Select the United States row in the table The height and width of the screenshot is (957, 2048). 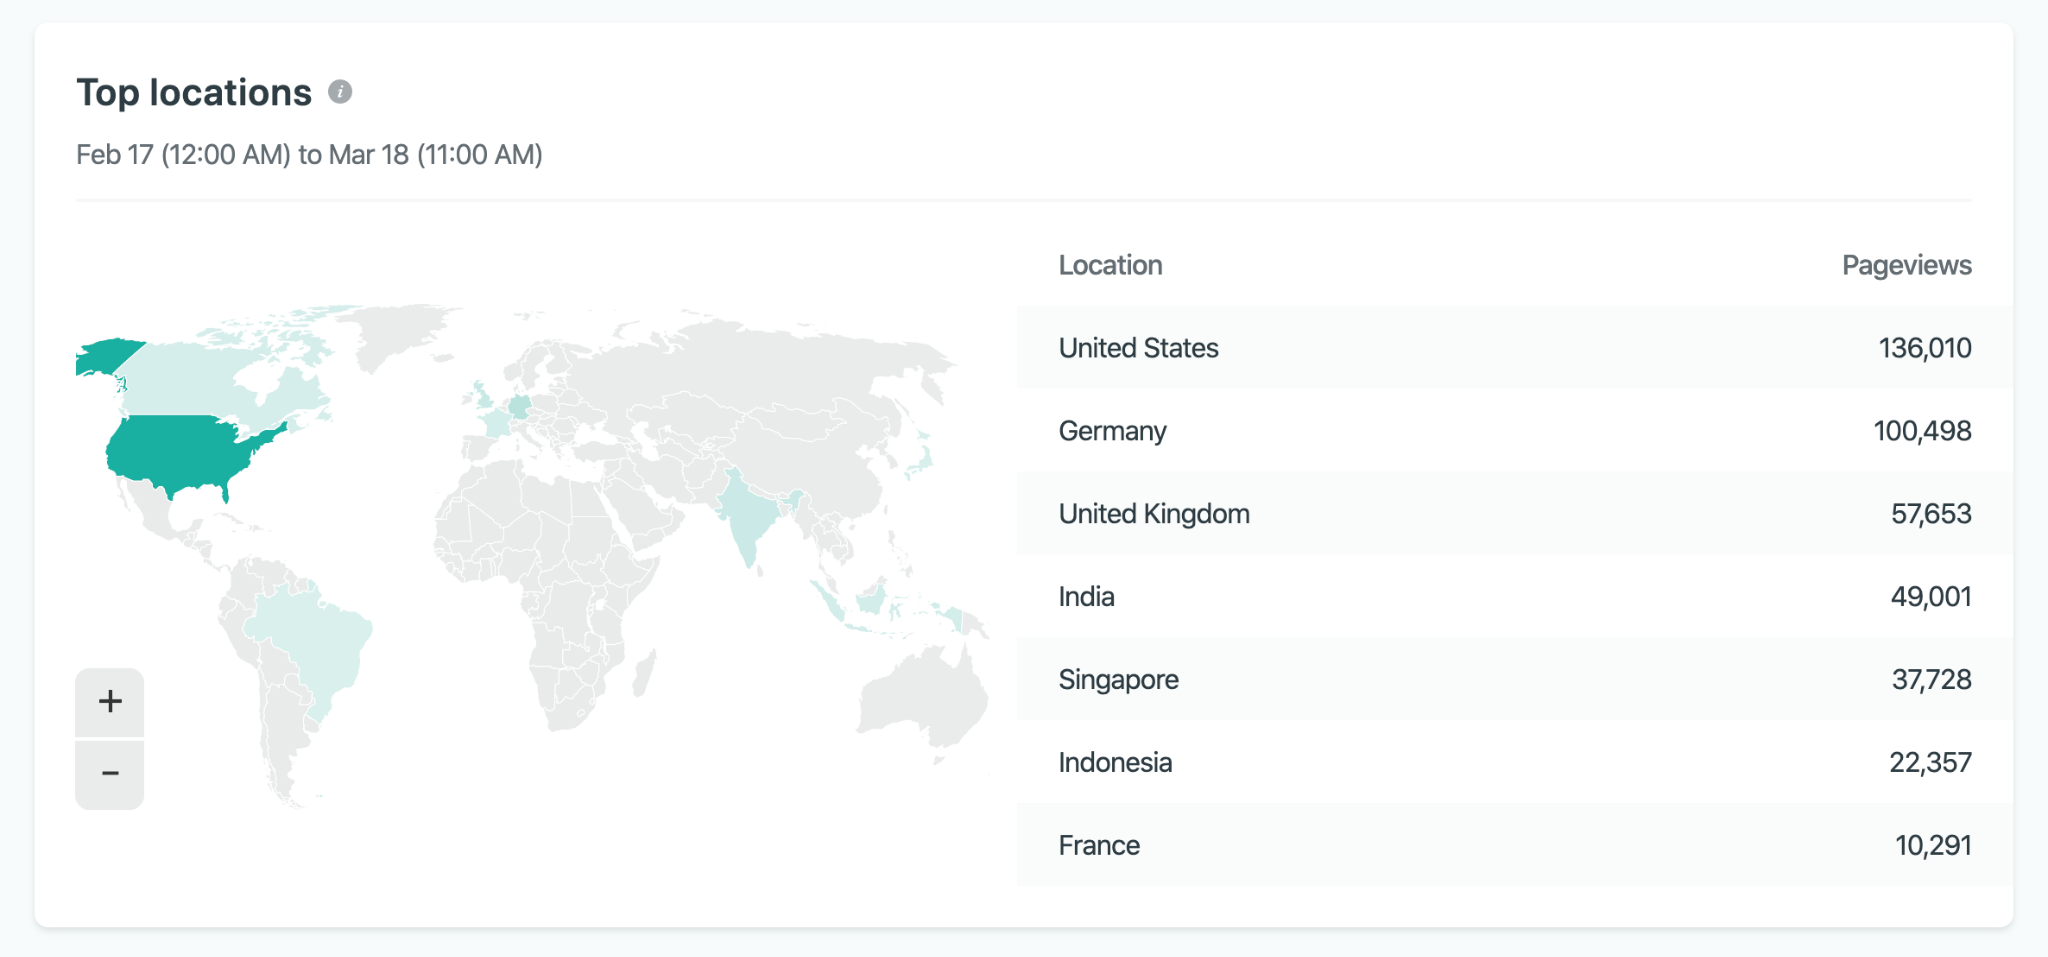pos(1500,348)
